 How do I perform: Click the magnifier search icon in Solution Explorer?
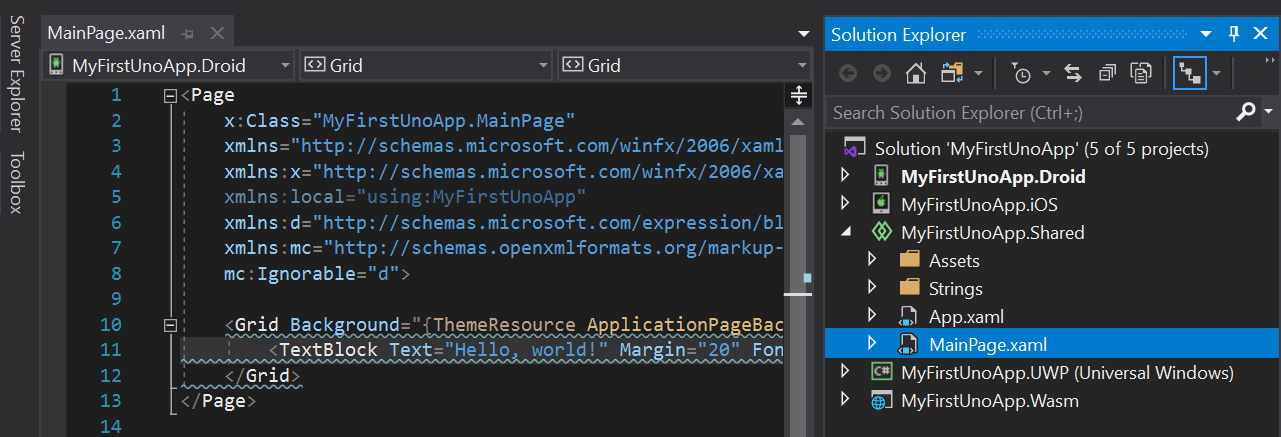[x=1246, y=112]
